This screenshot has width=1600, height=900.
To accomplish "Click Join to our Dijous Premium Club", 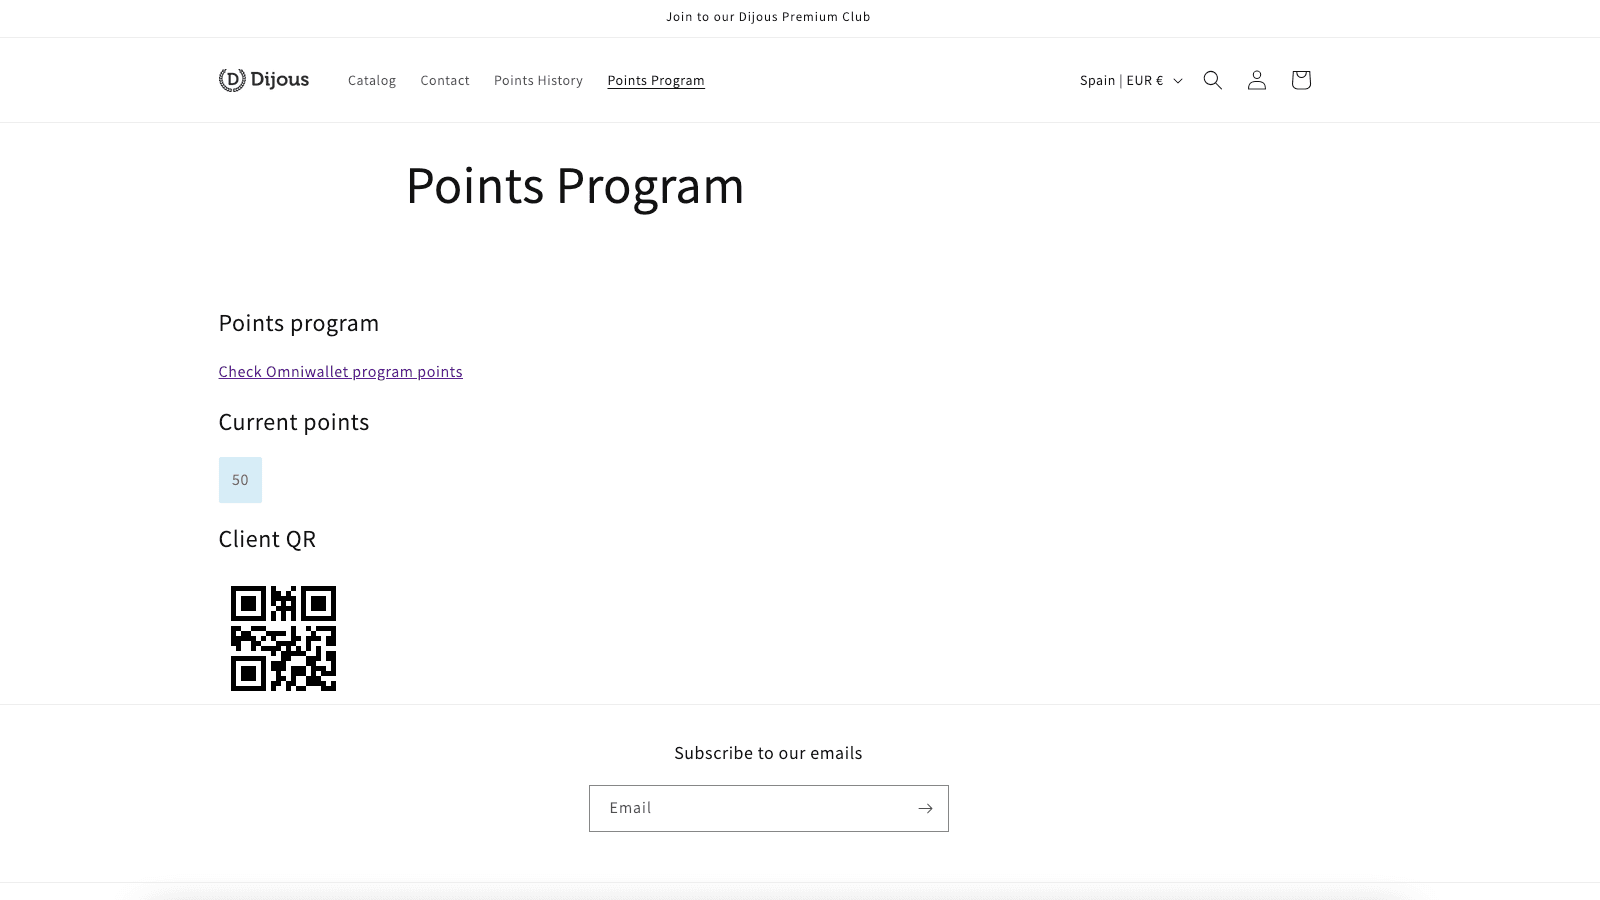I will pyautogui.click(x=767, y=17).
